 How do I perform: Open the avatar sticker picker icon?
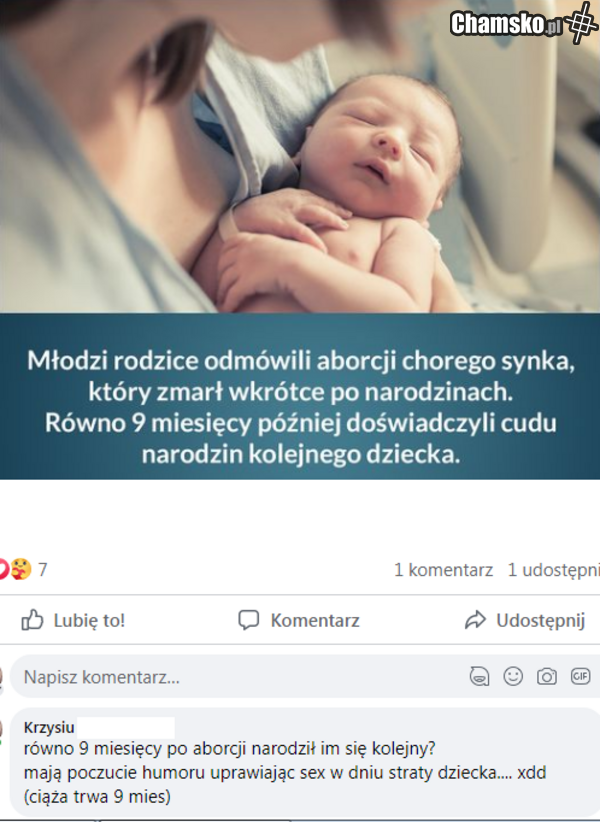479,676
